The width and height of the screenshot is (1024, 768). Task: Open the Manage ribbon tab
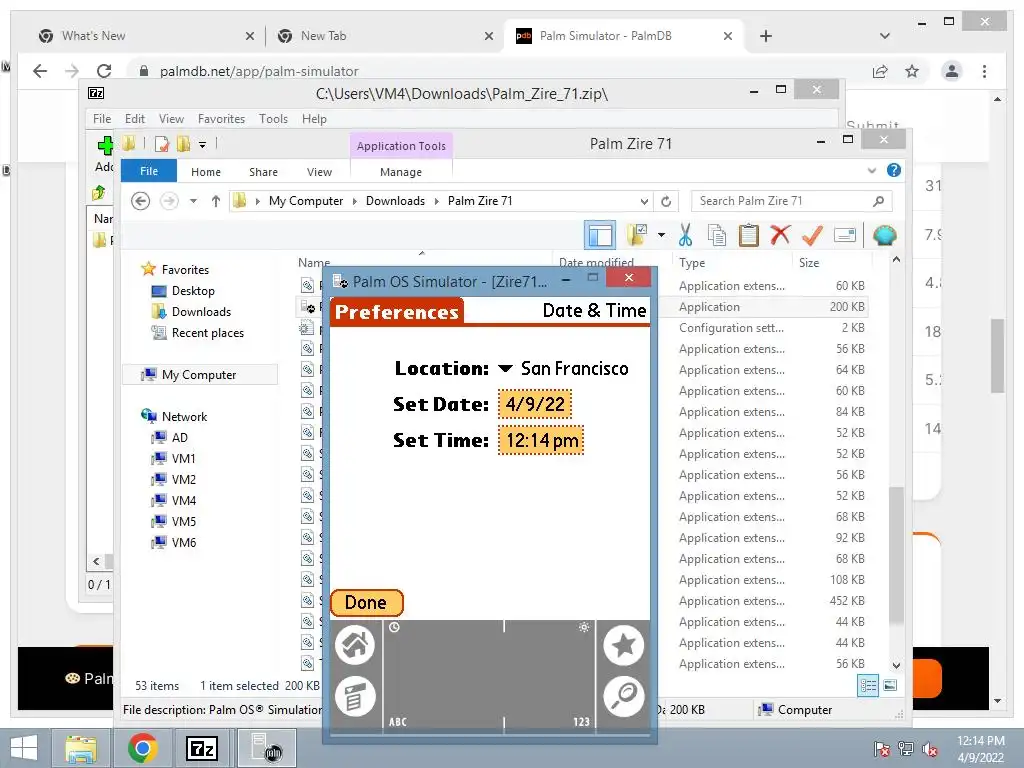click(401, 172)
